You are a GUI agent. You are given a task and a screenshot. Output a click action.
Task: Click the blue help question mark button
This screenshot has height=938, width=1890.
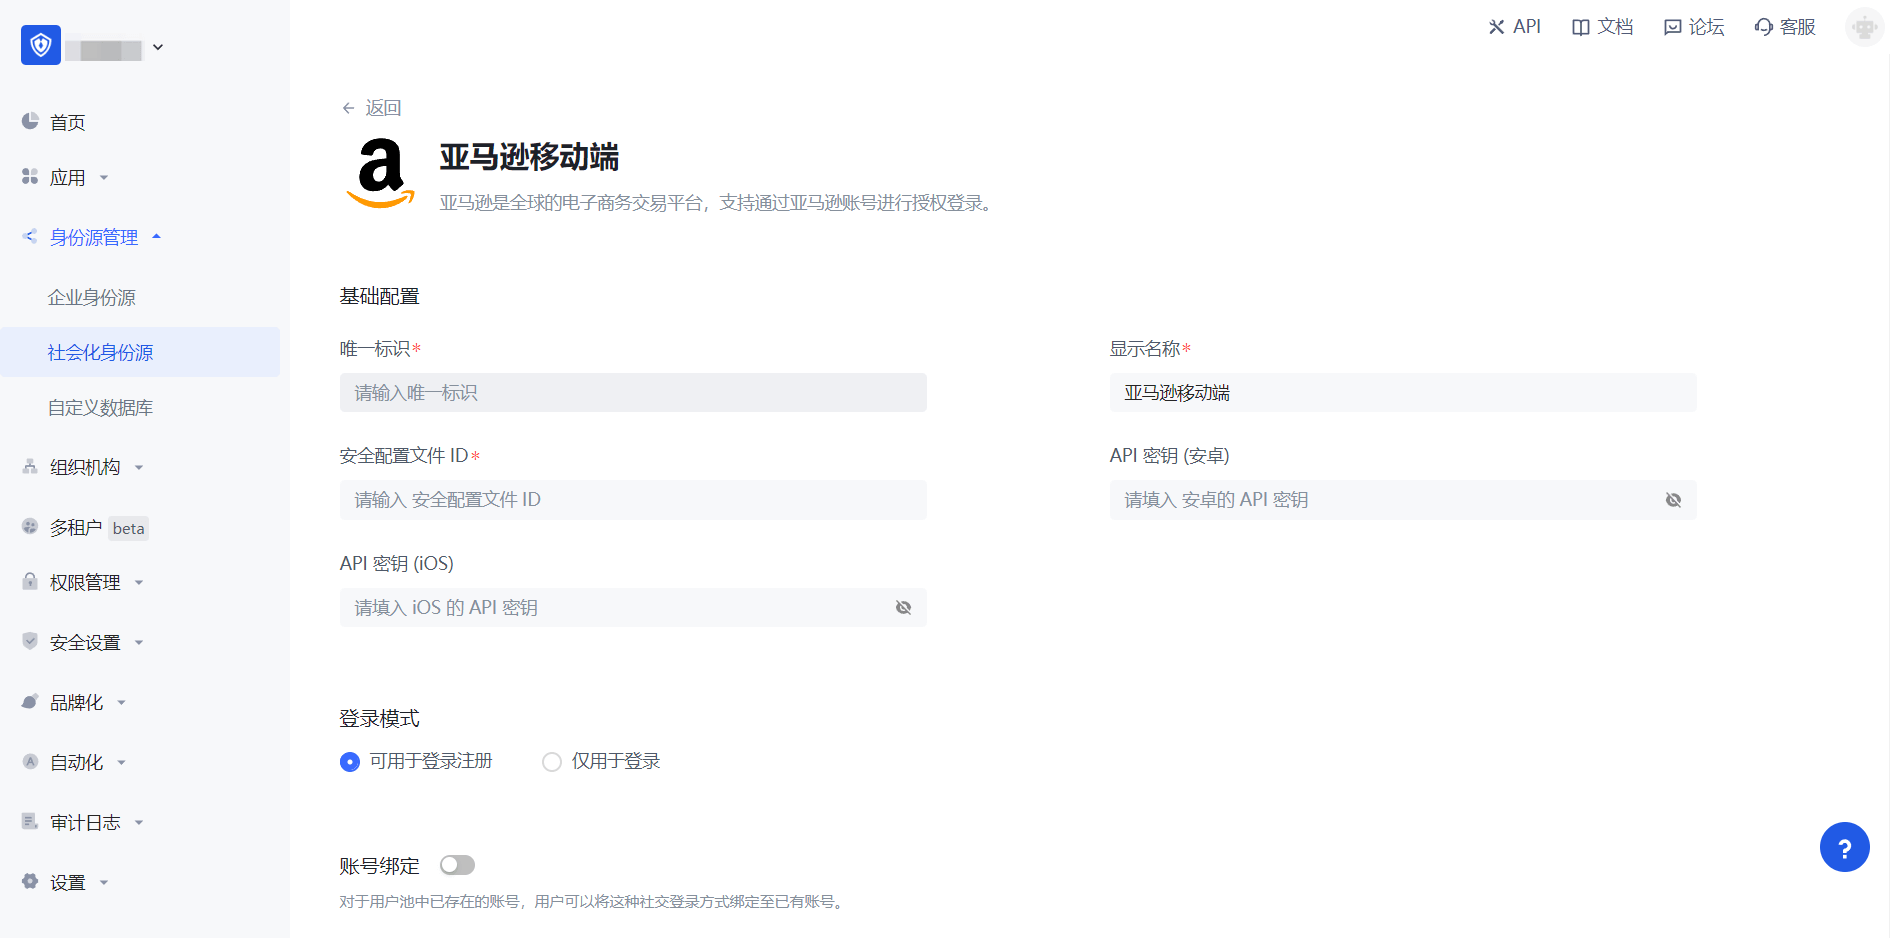pyautogui.click(x=1844, y=847)
